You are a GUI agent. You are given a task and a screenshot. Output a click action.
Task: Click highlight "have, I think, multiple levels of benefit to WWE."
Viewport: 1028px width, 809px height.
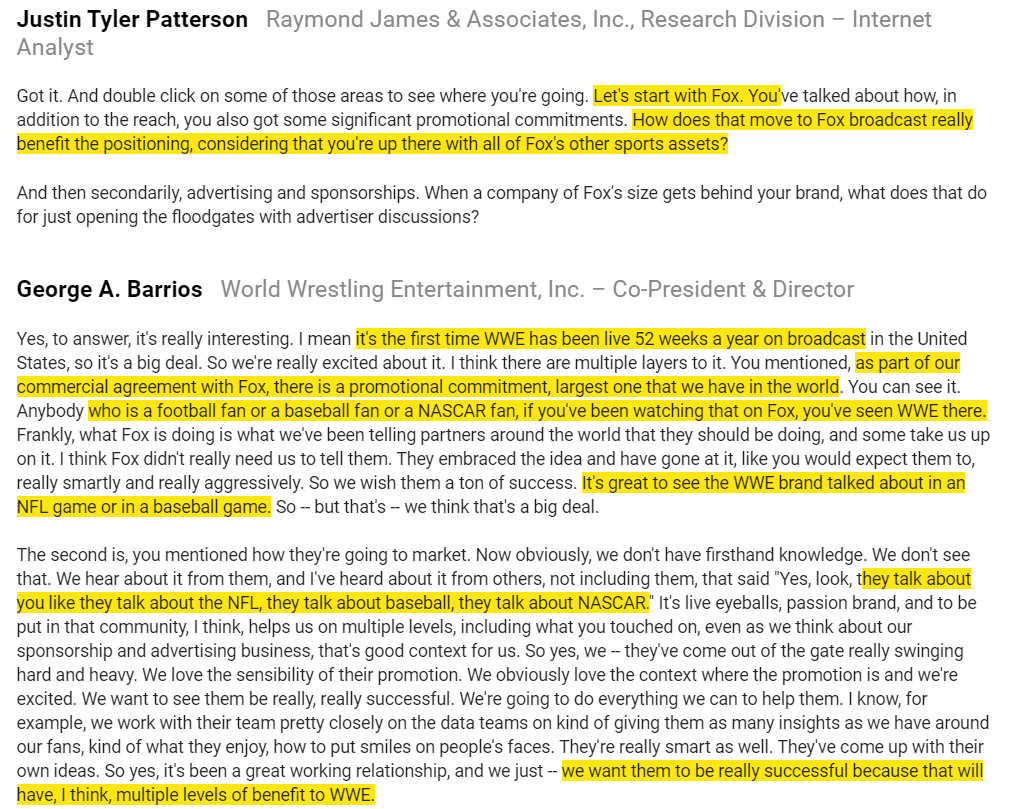pos(195,795)
